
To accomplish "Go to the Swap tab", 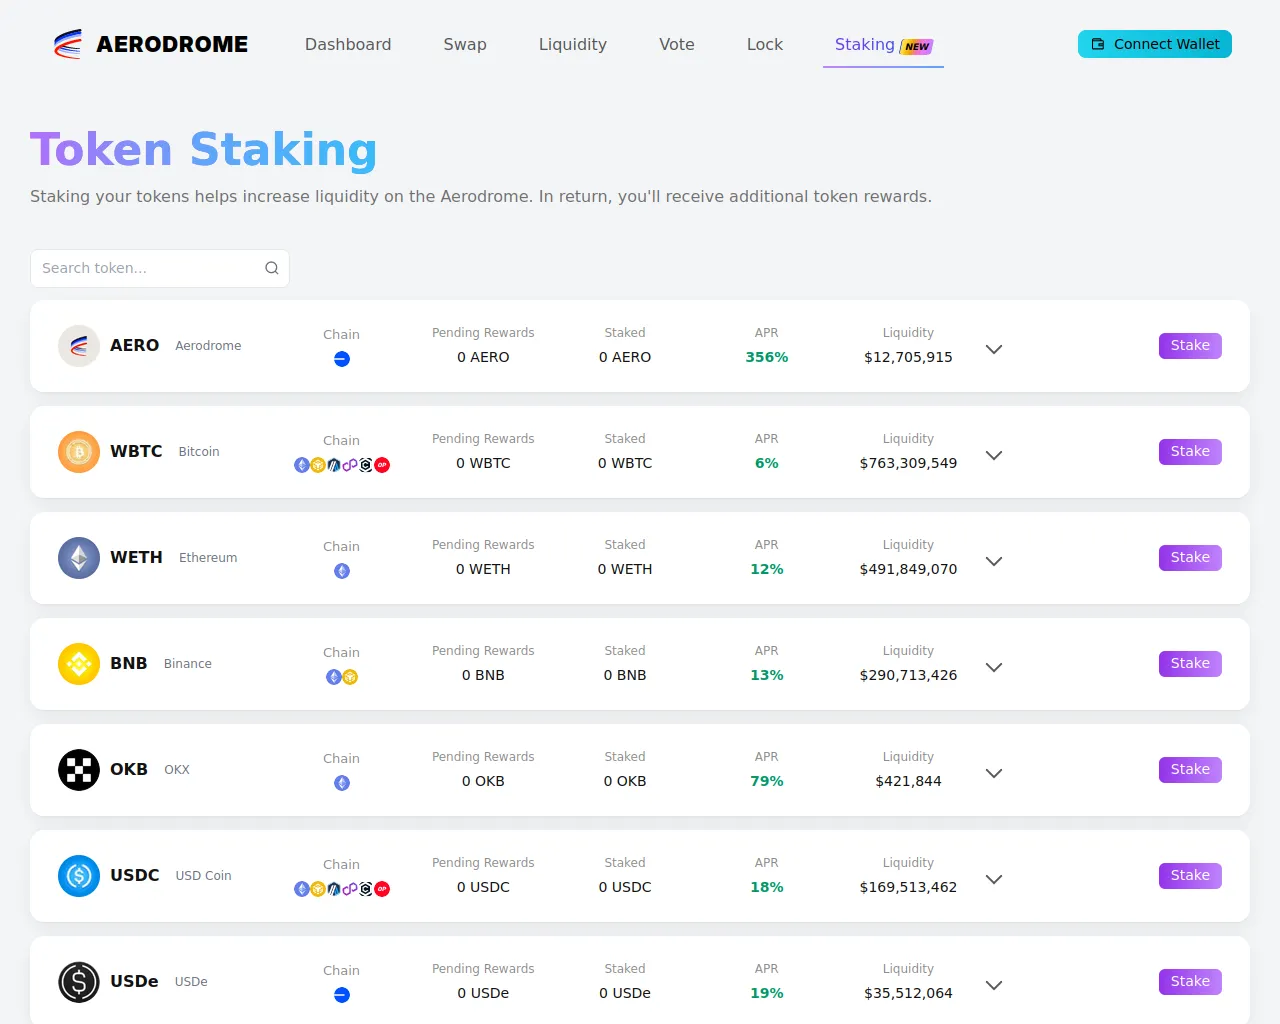I will point(465,44).
